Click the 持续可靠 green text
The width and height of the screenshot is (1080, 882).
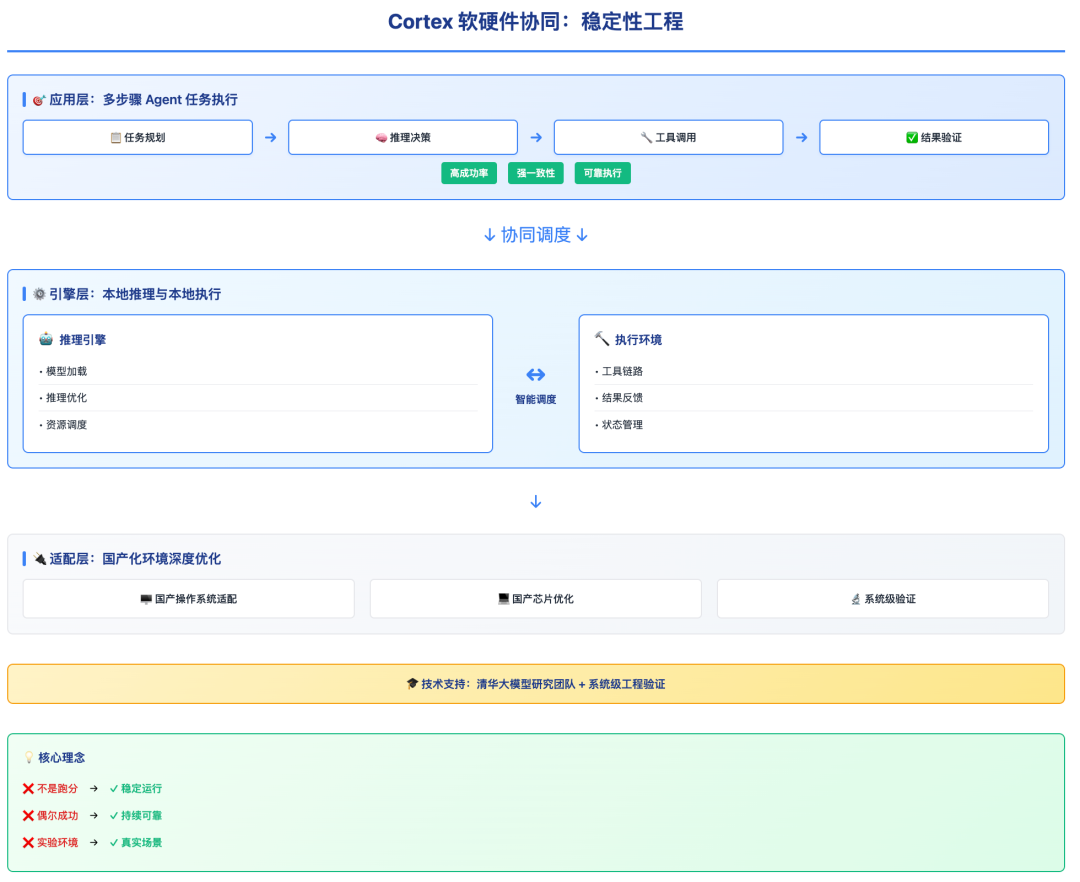click(141, 815)
